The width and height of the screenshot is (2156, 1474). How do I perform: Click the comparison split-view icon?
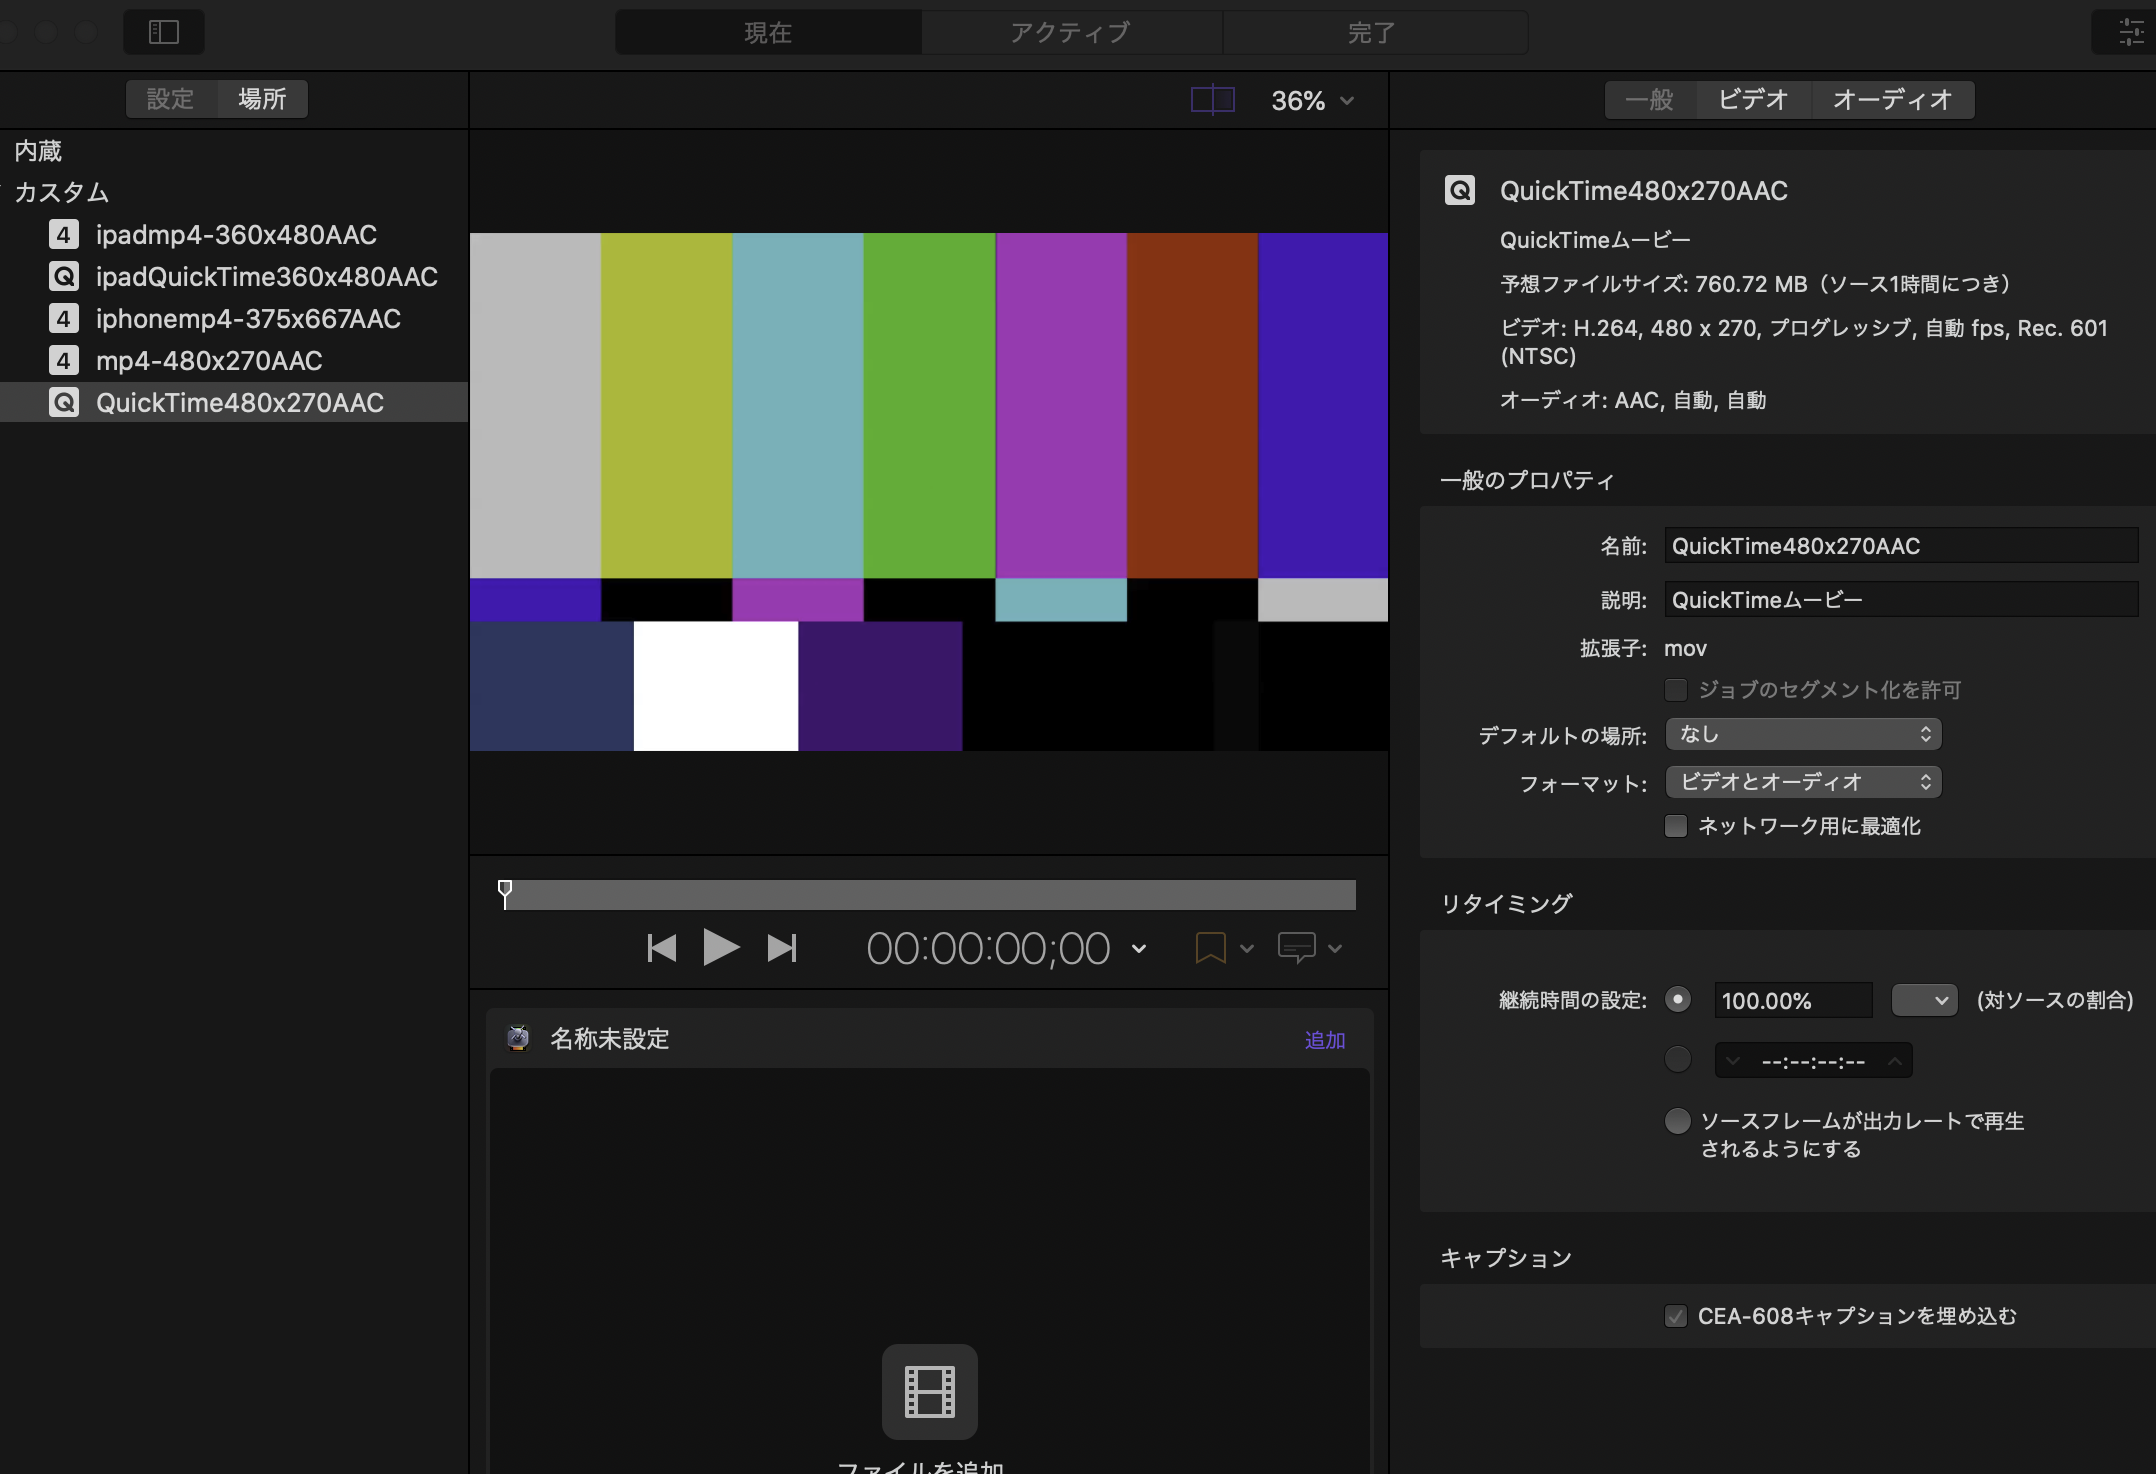click(1212, 100)
